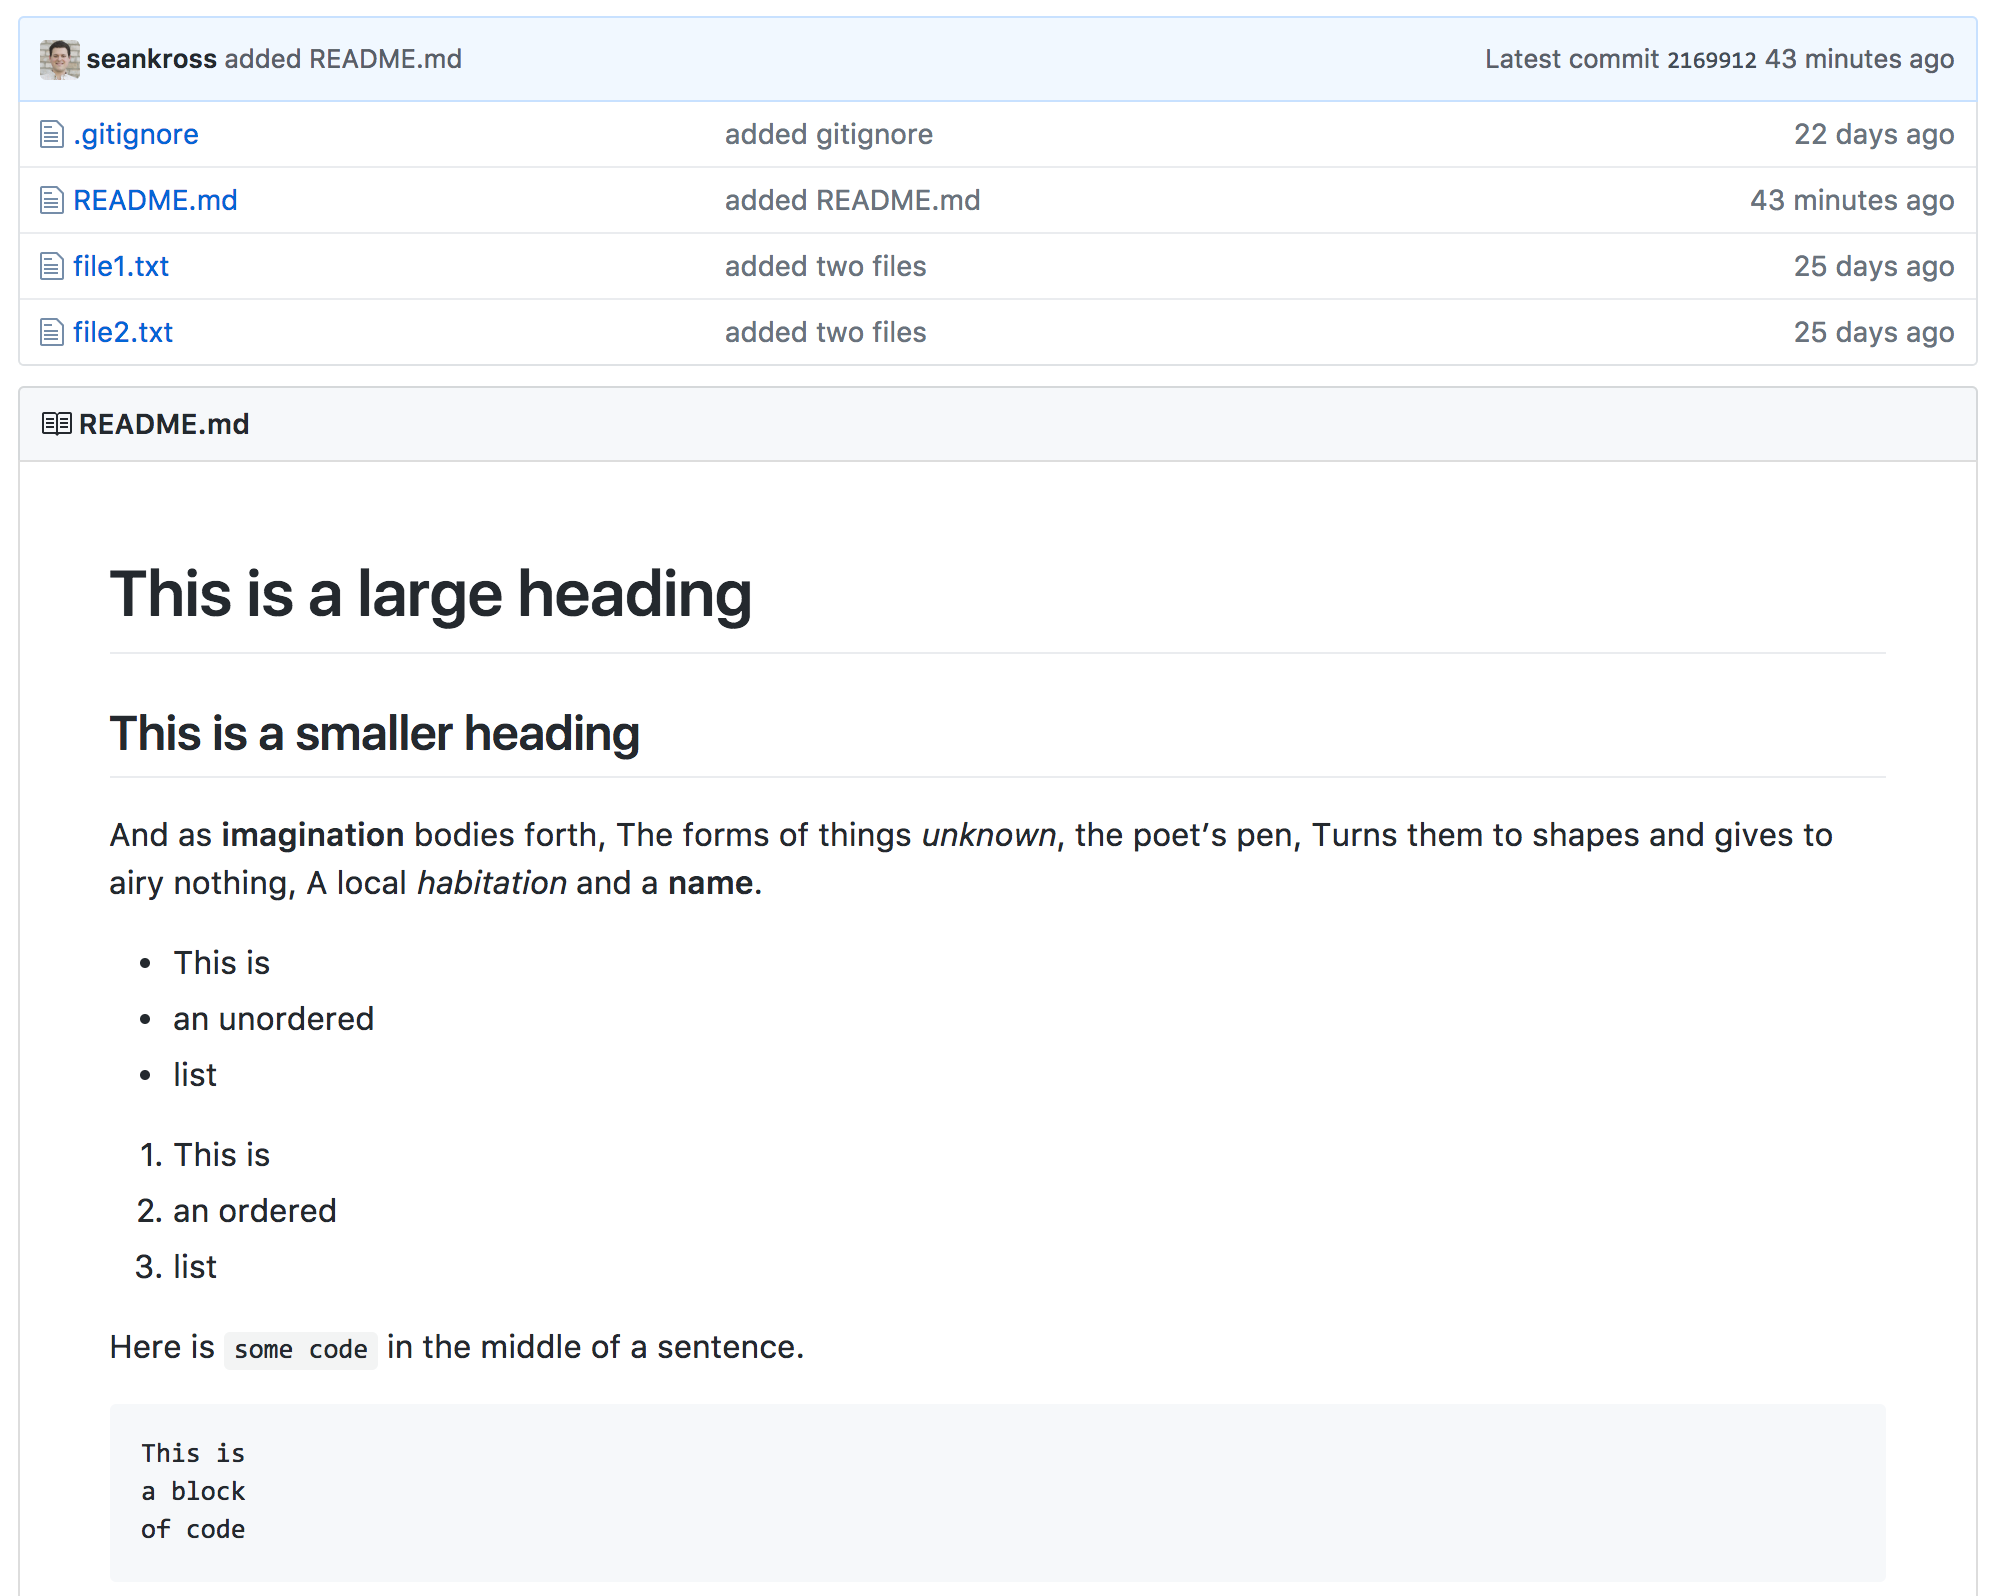Click the file icon beside .gitignore
Viewport: 1998px width, 1596px height.
[51, 134]
